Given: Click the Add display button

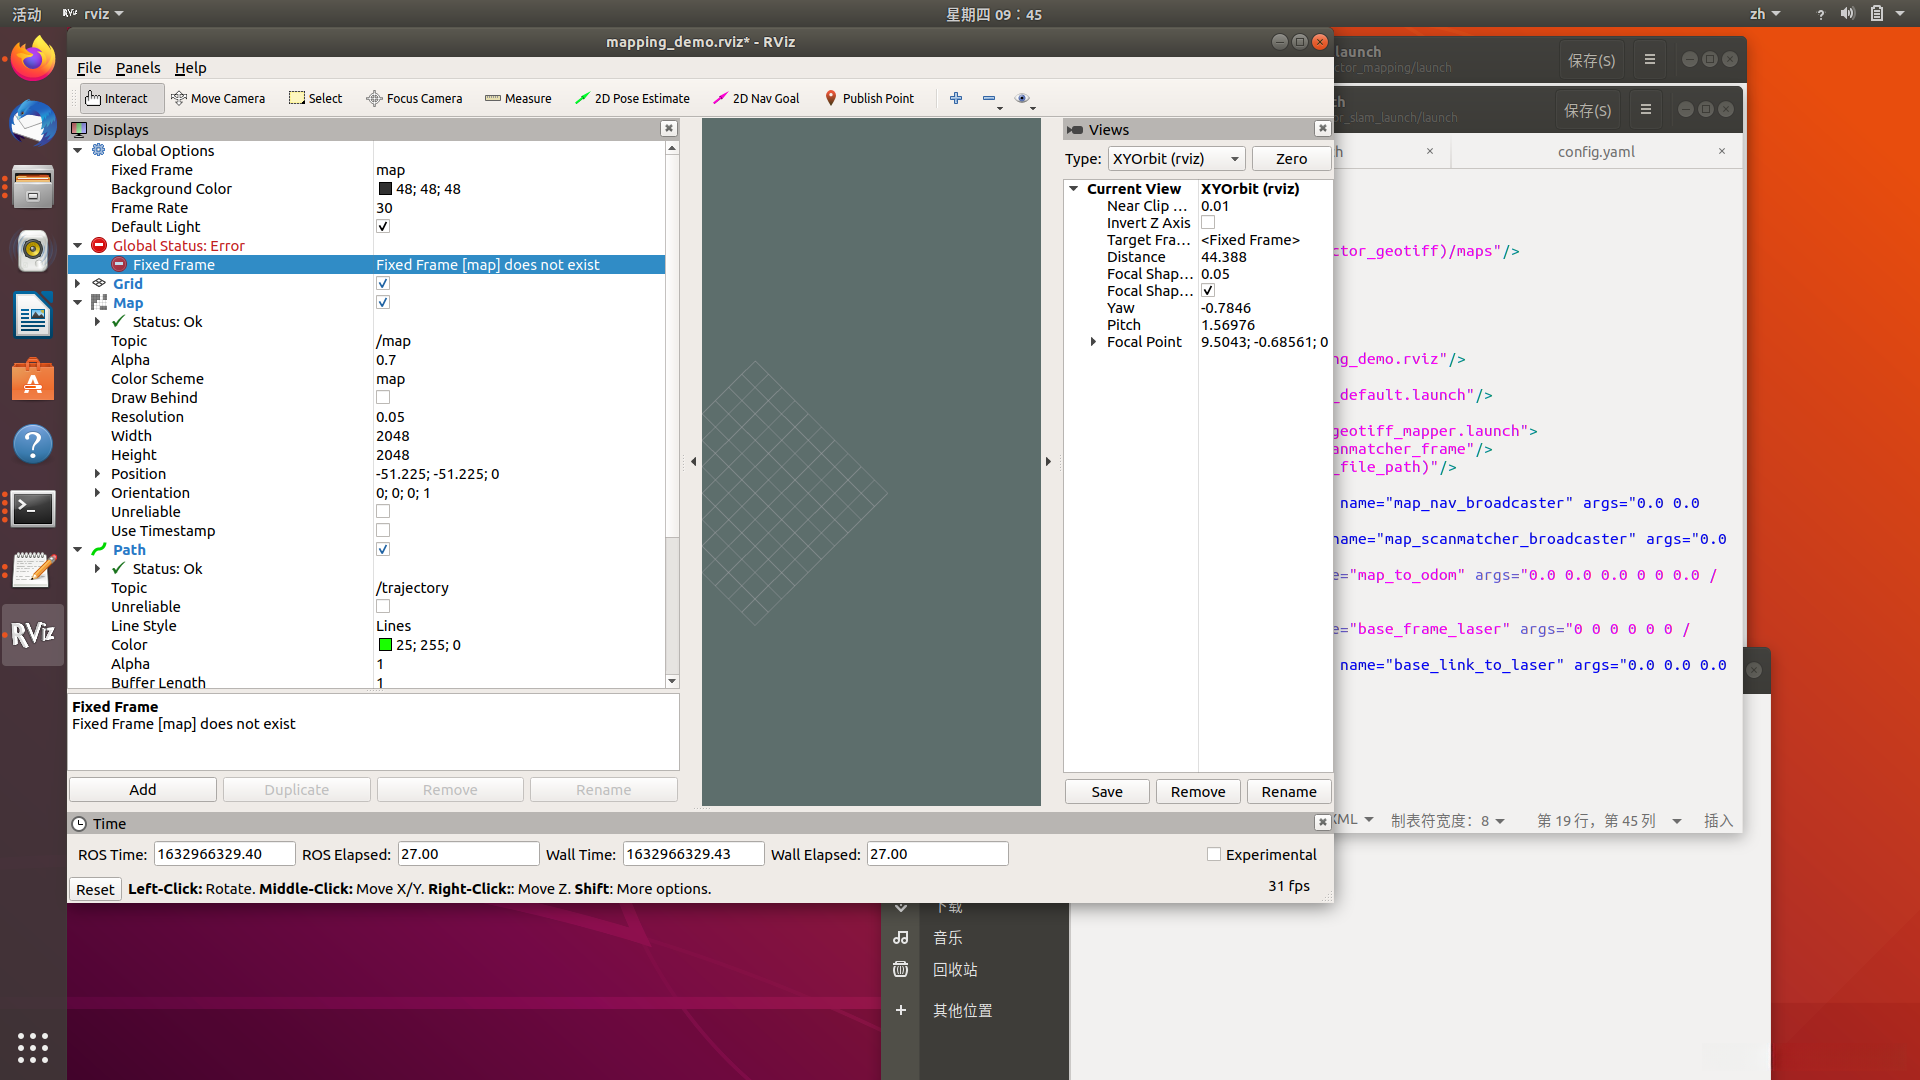Looking at the screenshot, I should pos(143,790).
